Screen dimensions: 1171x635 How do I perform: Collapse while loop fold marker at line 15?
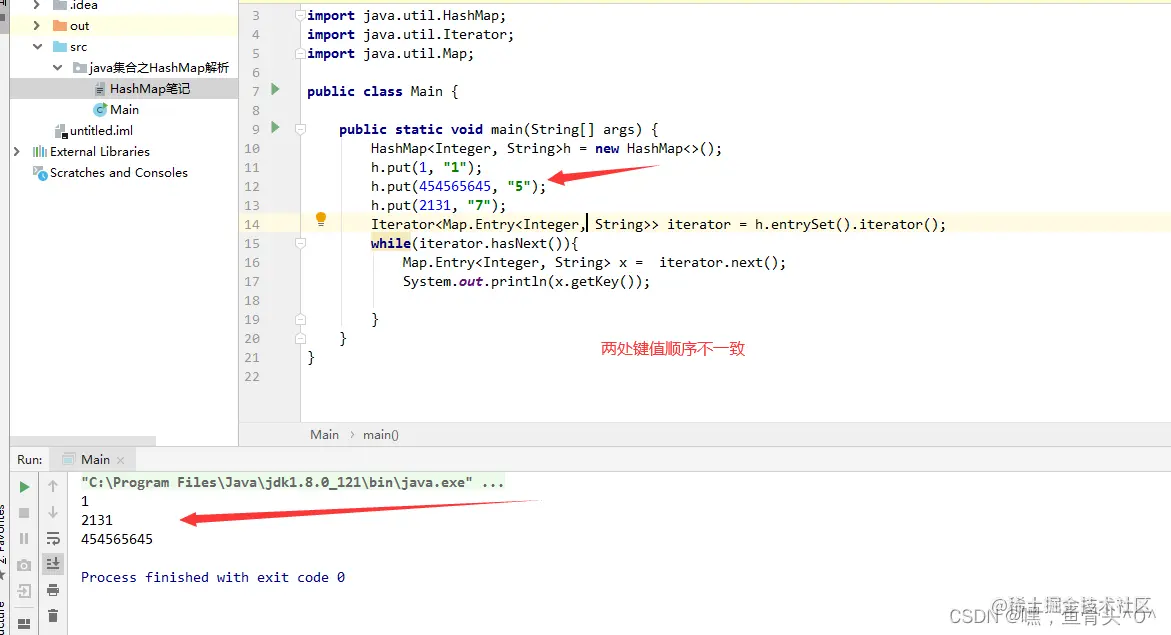[300, 244]
